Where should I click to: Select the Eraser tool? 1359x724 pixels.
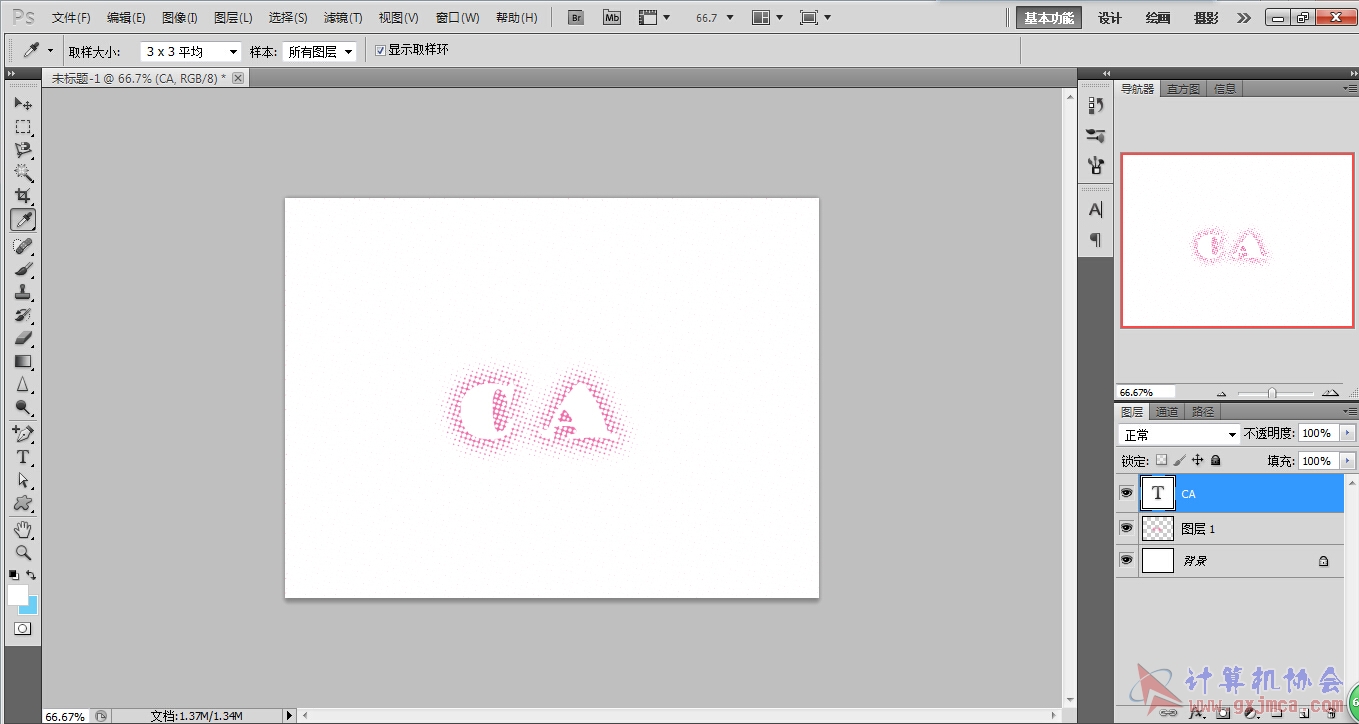pos(23,338)
